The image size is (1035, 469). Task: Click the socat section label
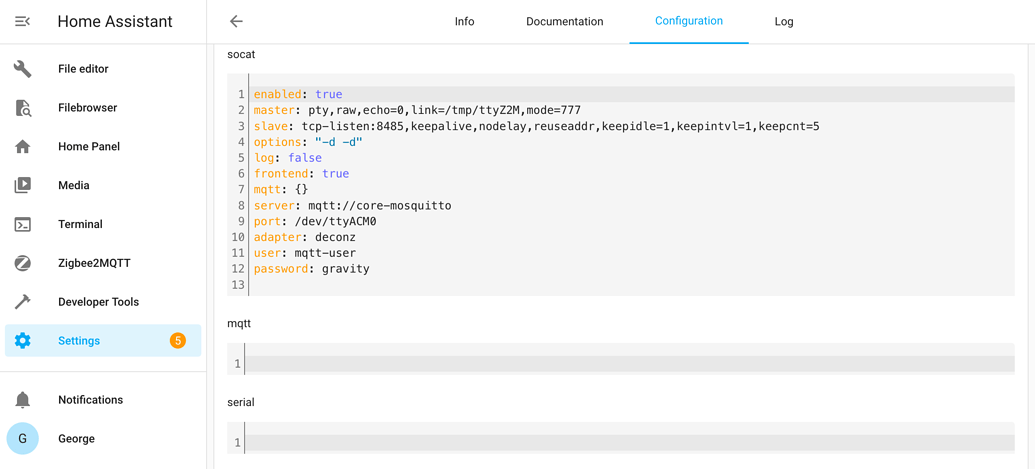point(241,54)
